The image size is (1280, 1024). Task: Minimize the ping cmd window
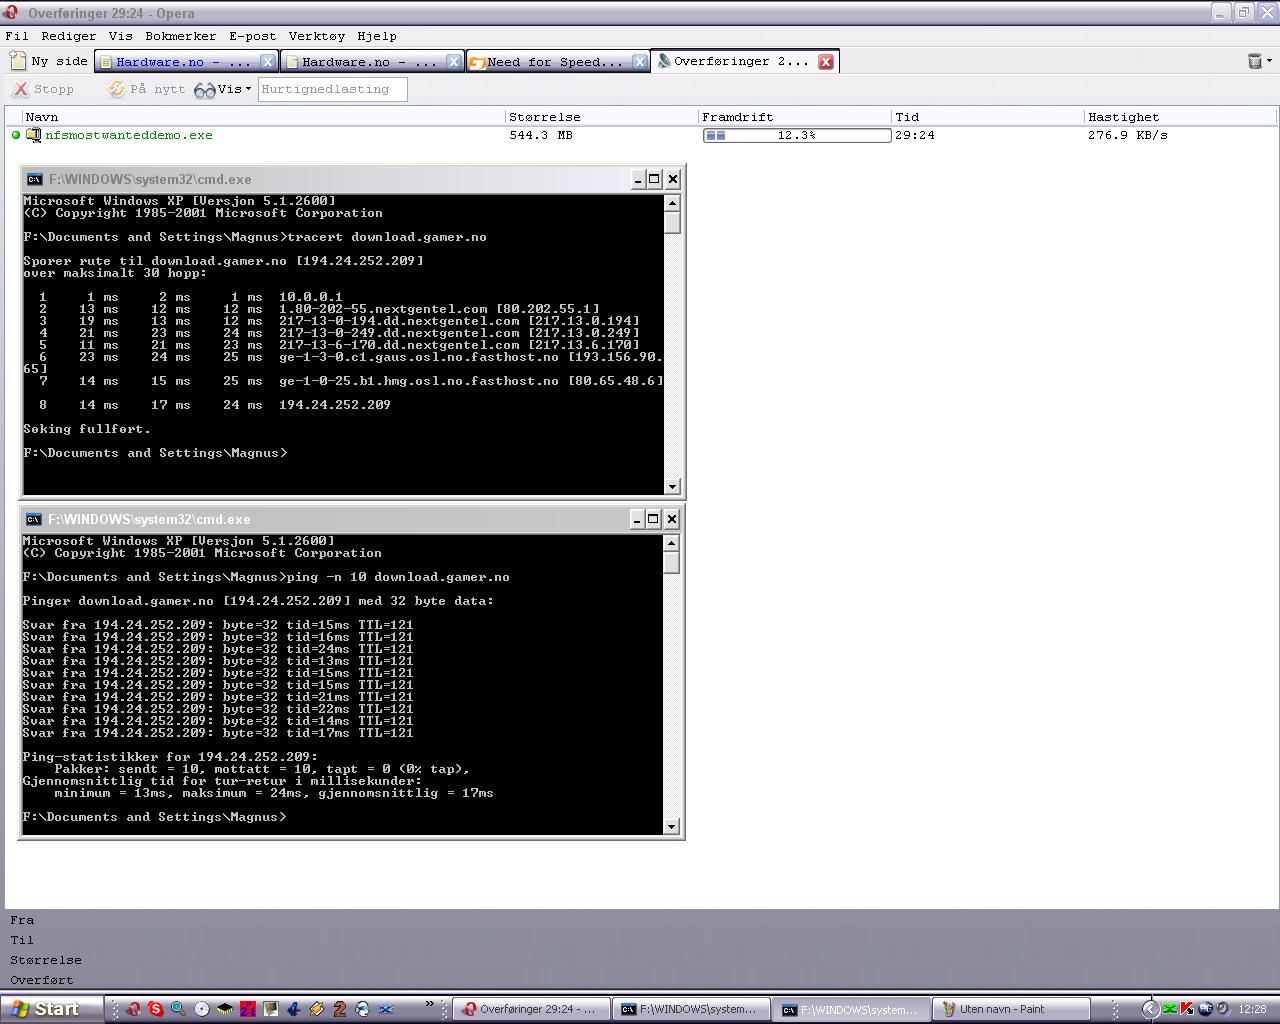(637, 519)
